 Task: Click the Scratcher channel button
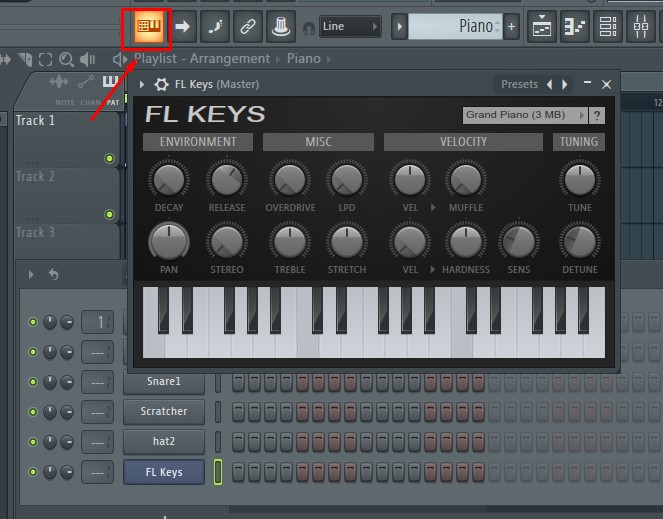[164, 412]
